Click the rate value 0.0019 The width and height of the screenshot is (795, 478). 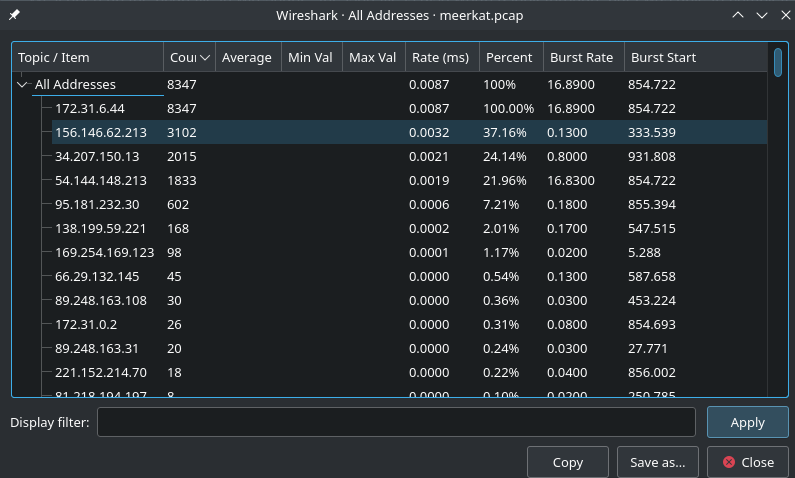click(429, 180)
